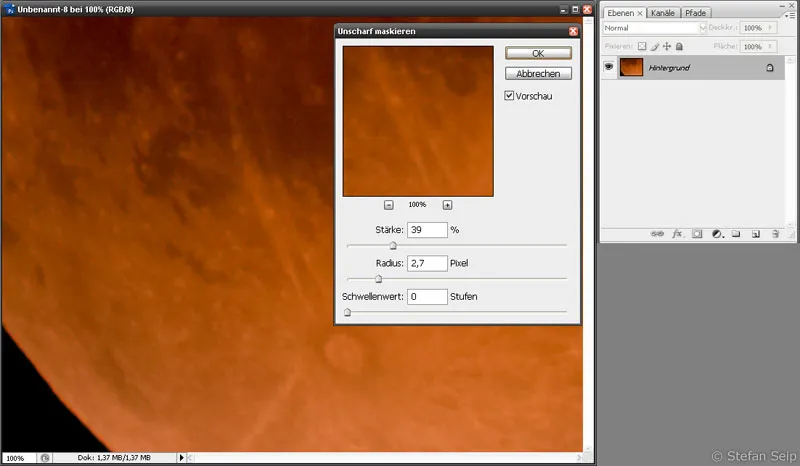Click the Radius slider handle
800x466 pixels.
tap(379, 279)
